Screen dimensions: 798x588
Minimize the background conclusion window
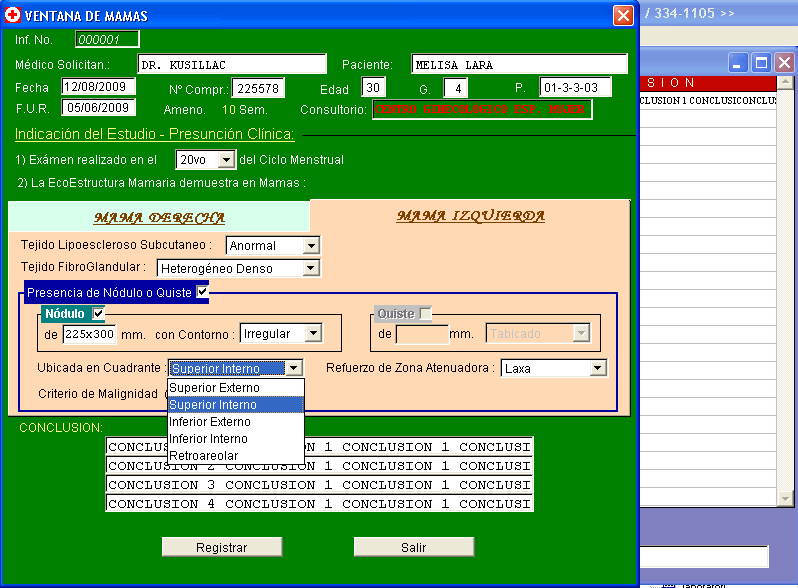pos(738,63)
